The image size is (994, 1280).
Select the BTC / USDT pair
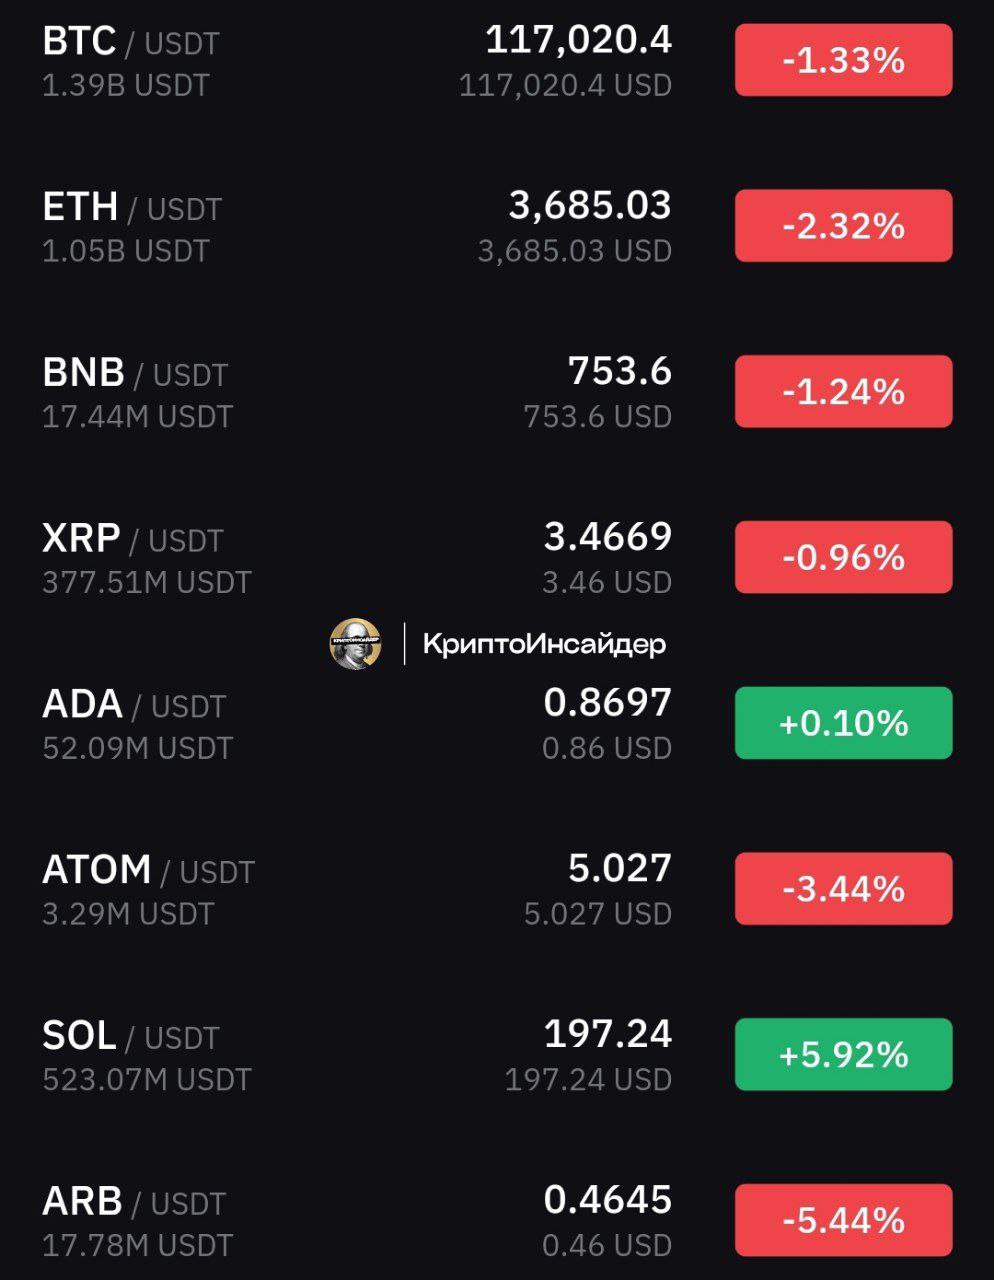tap(131, 42)
